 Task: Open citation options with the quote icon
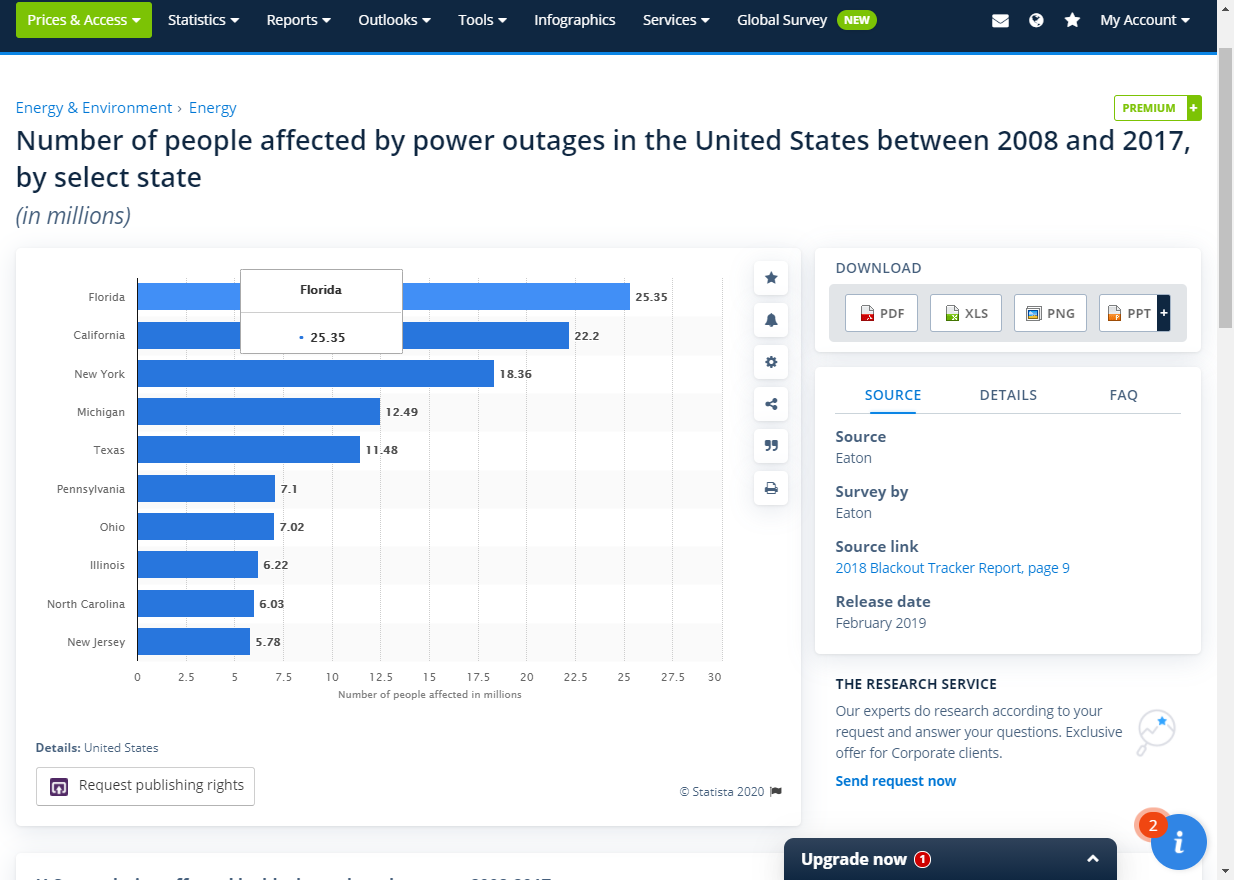(770, 446)
